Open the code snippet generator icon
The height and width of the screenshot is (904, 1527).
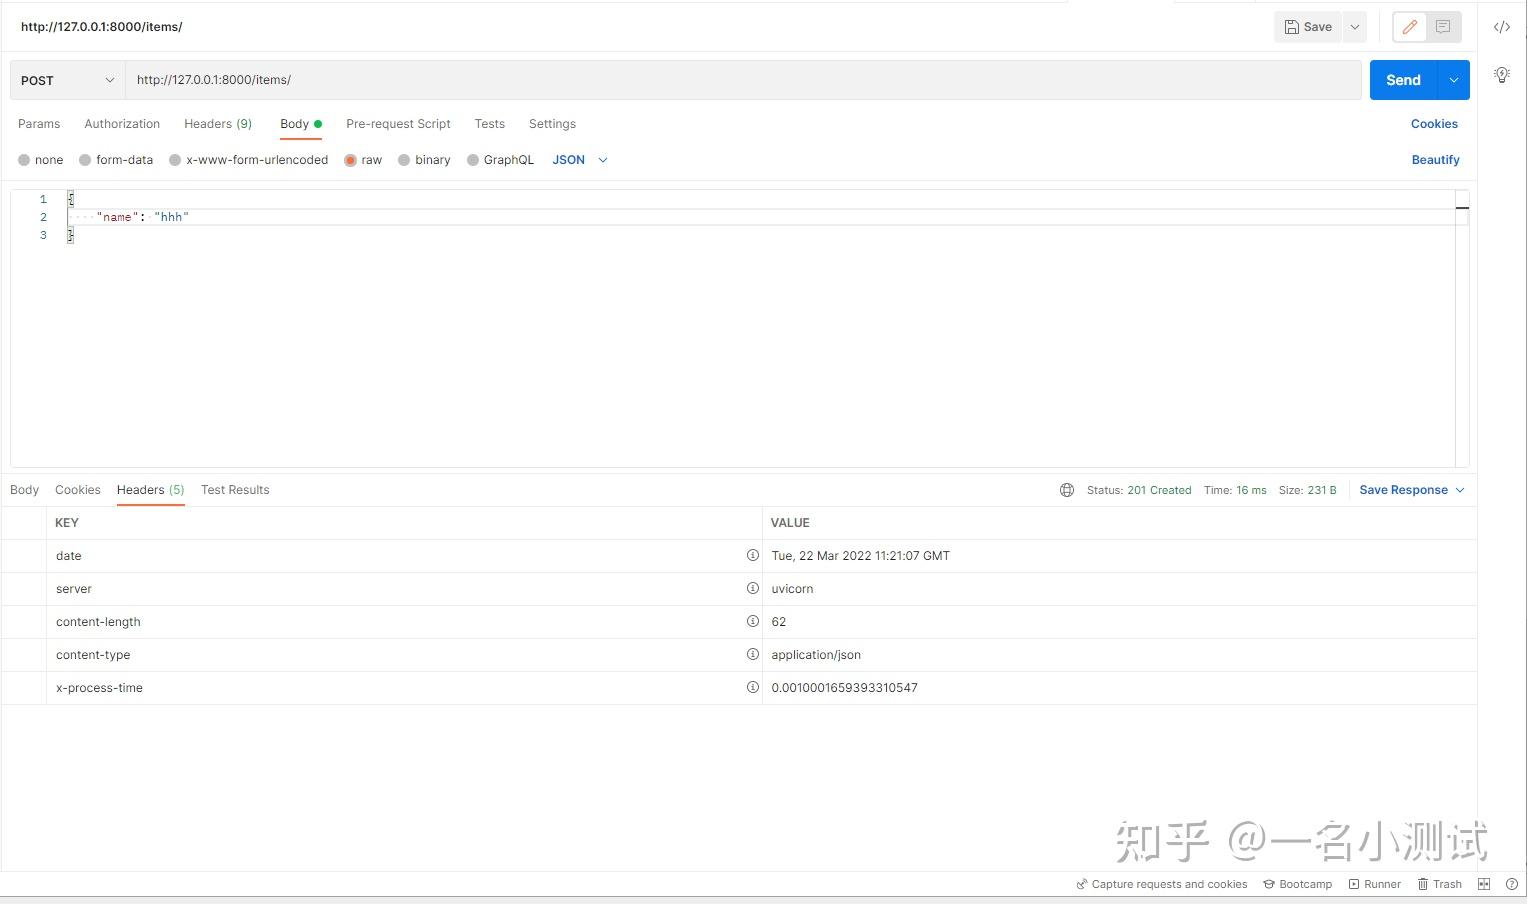(1501, 27)
